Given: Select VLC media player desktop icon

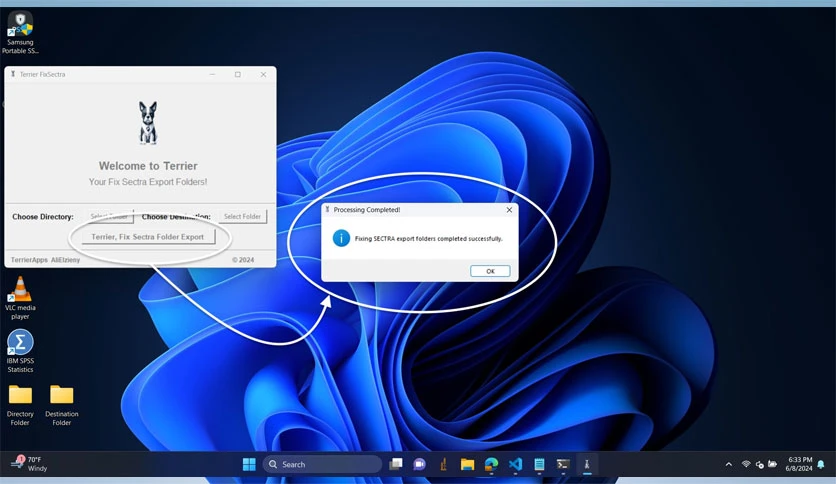Looking at the screenshot, I should [x=20, y=298].
